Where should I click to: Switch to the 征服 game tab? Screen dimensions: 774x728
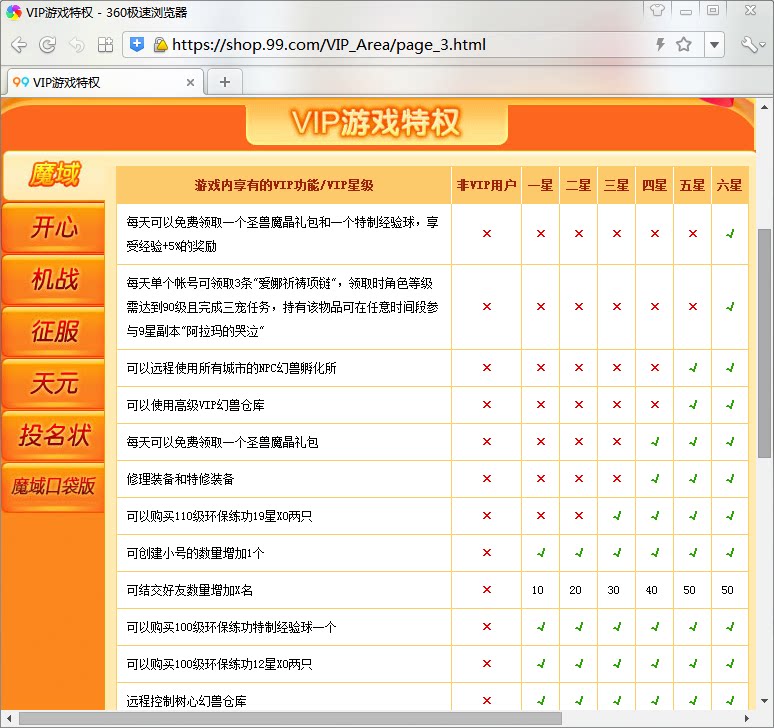pyautogui.click(x=54, y=331)
